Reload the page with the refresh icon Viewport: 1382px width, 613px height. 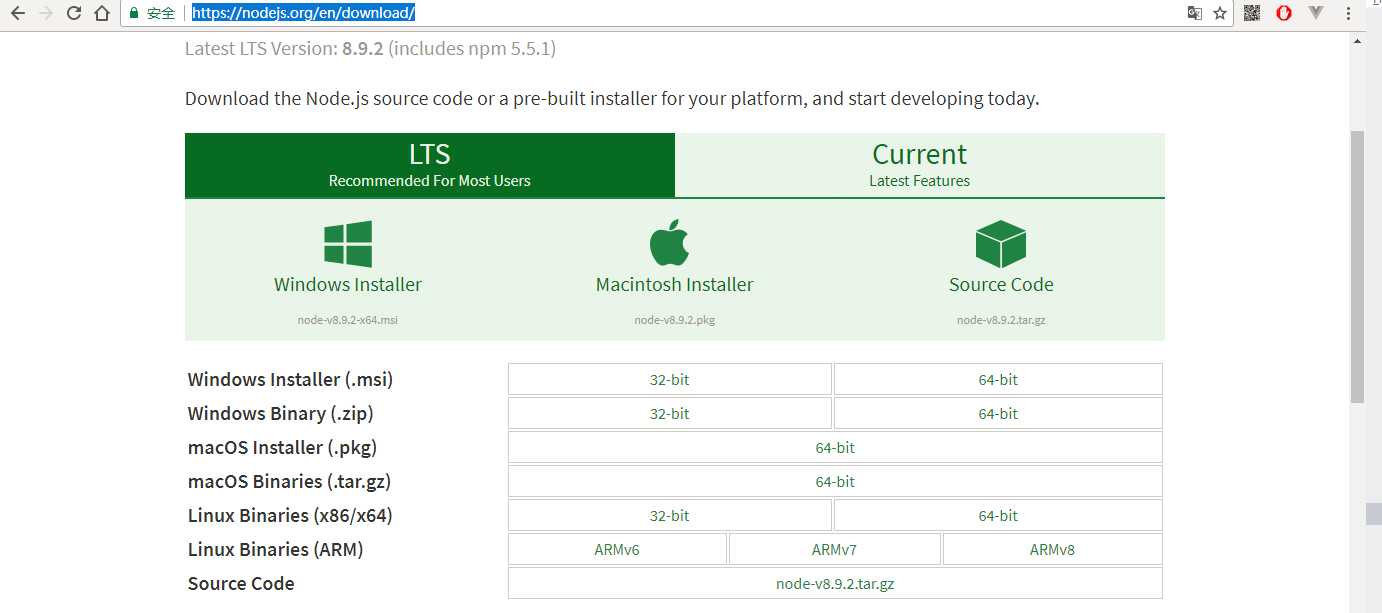[73, 13]
